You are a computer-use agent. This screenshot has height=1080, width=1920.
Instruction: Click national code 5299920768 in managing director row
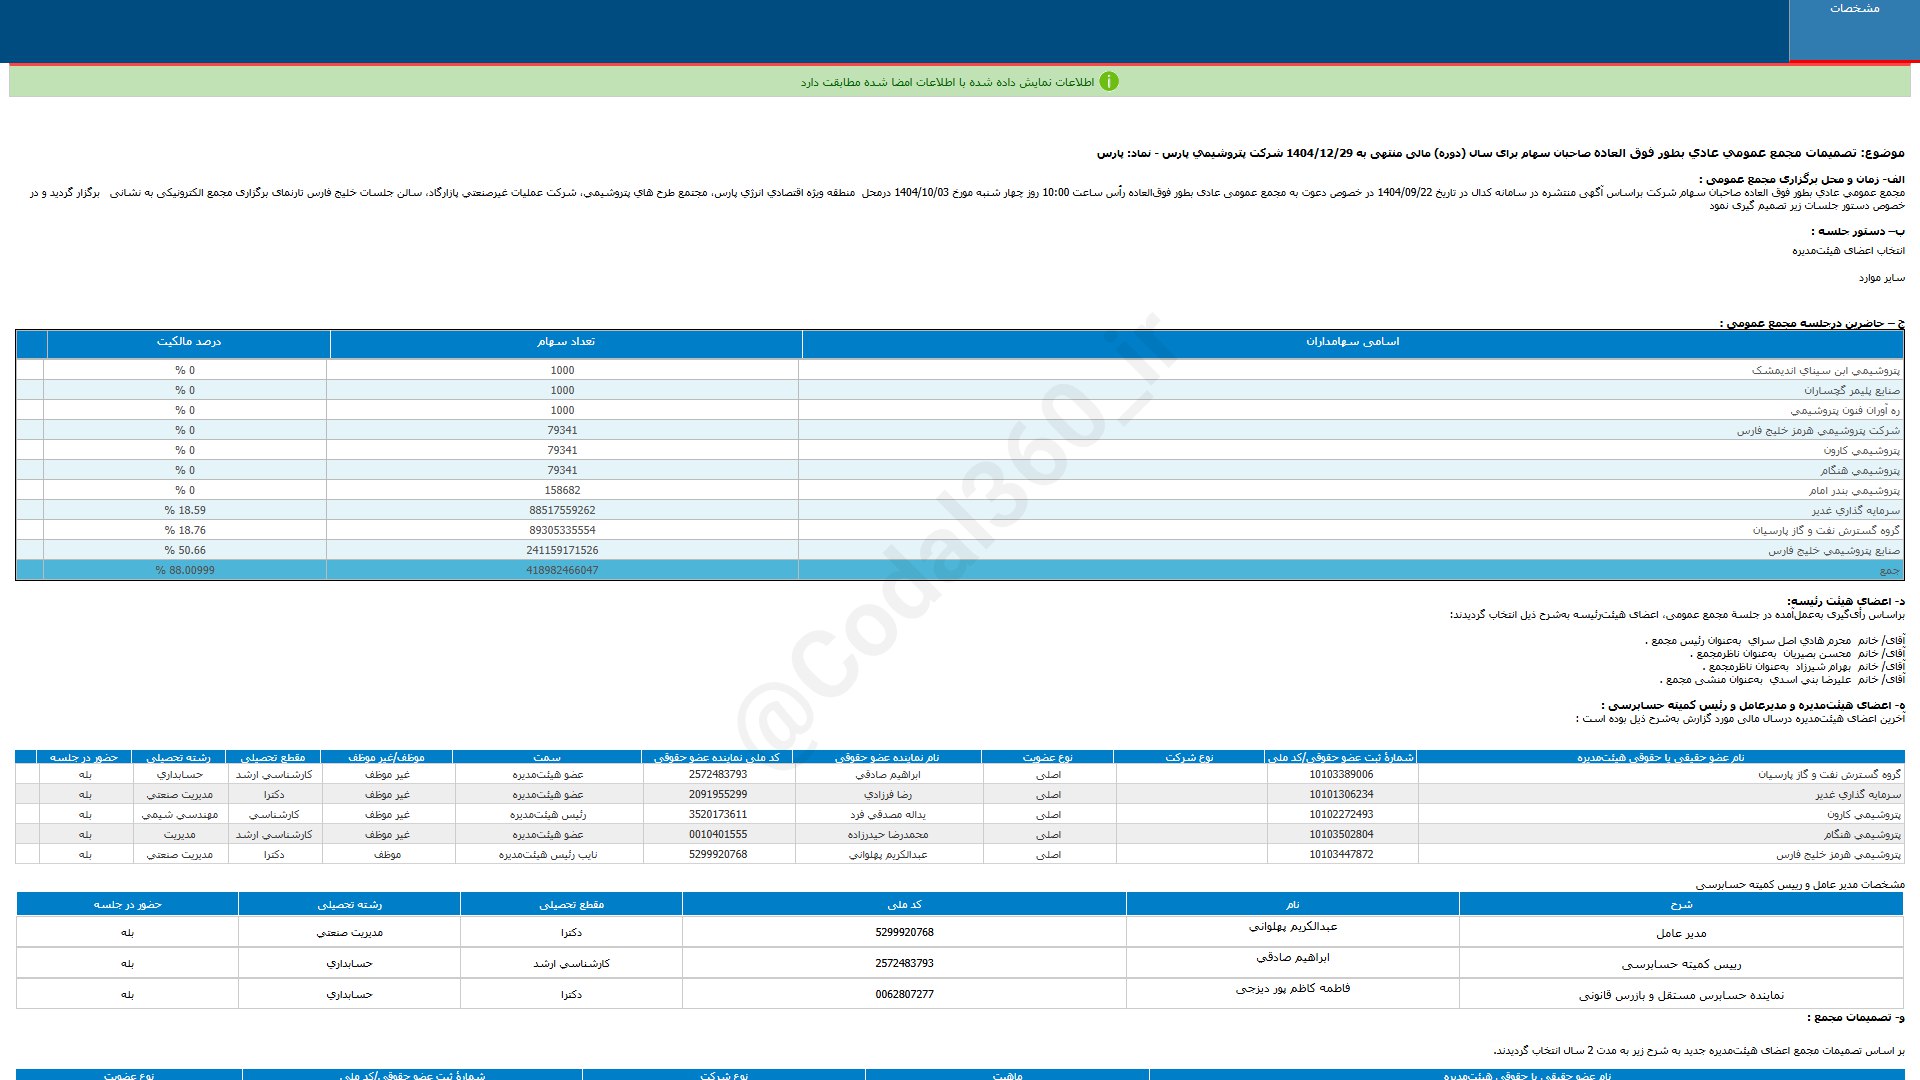(904, 933)
